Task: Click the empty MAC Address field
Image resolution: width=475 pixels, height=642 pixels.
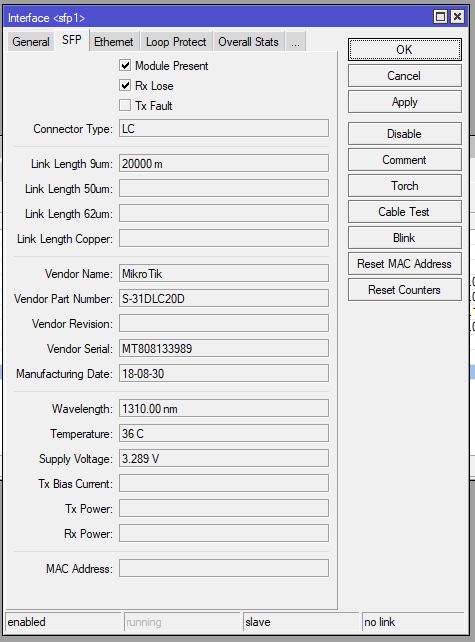Action: click(224, 569)
